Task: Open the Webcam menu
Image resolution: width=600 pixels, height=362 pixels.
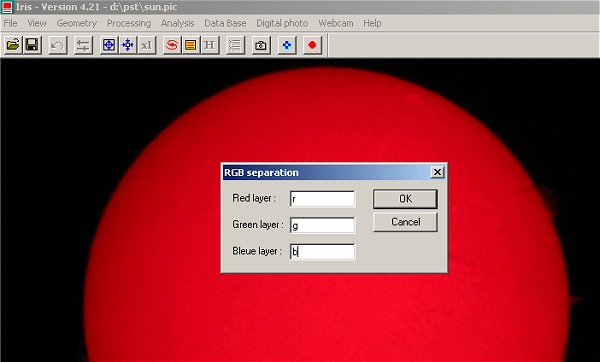Action: [x=336, y=23]
